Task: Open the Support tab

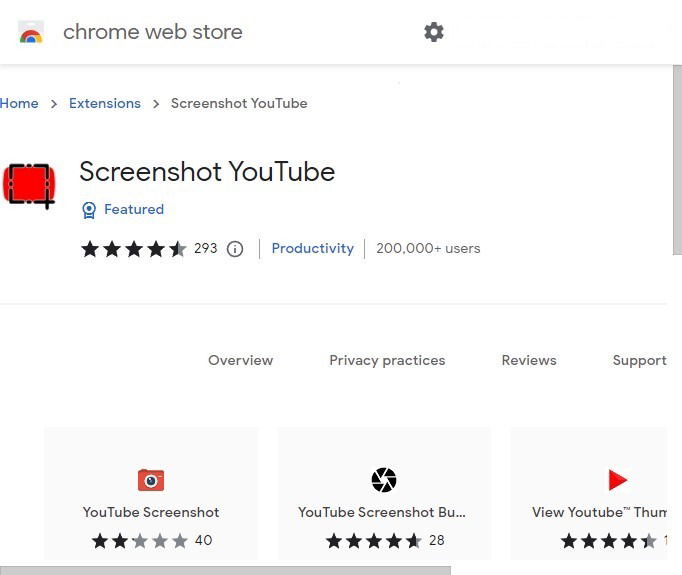Action: (639, 361)
